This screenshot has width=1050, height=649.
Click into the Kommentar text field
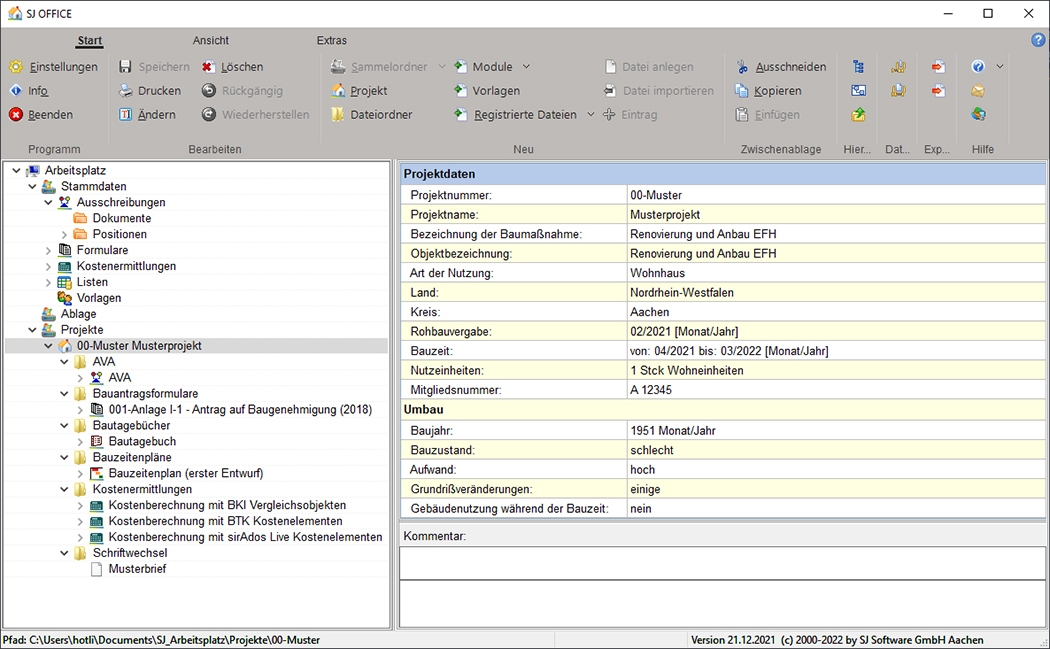pos(722,564)
